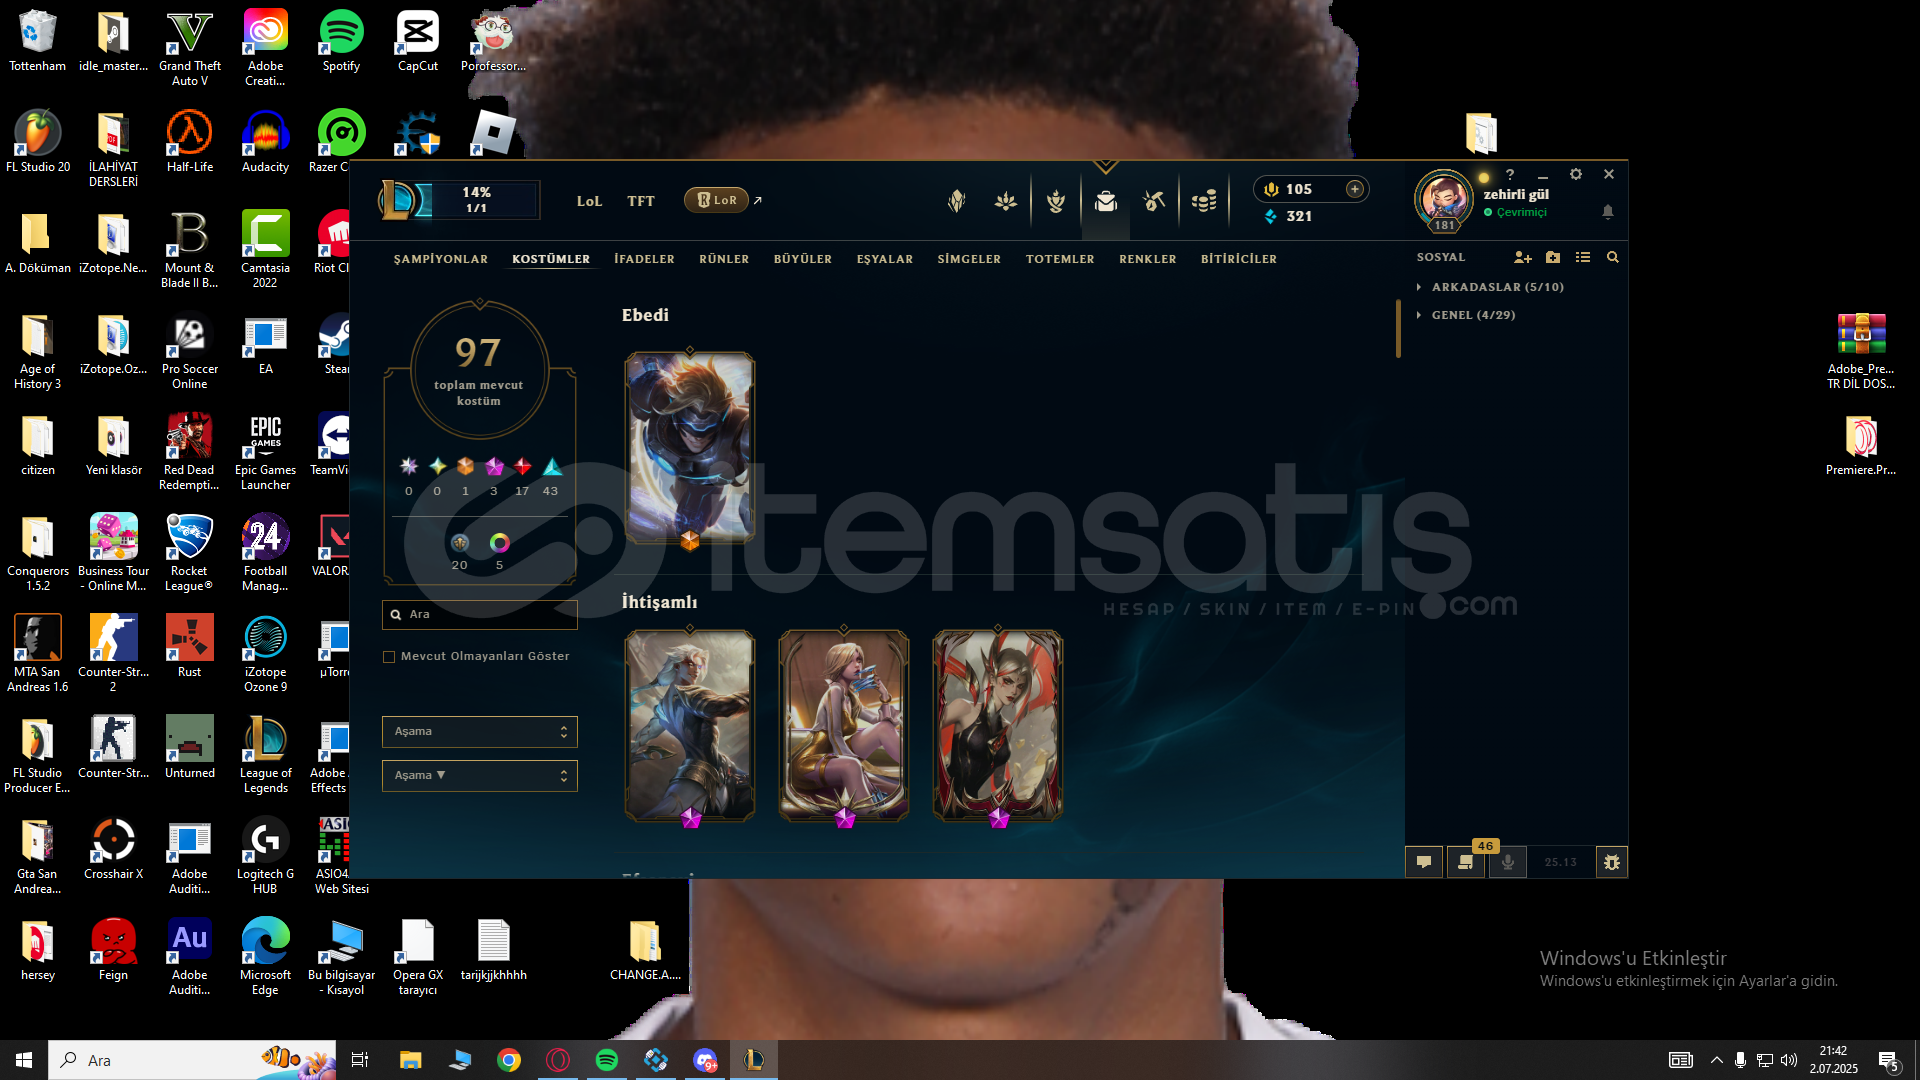Open Audacity desktop shortcut
The width and height of the screenshot is (1920, 1080).
coord(265,143)
